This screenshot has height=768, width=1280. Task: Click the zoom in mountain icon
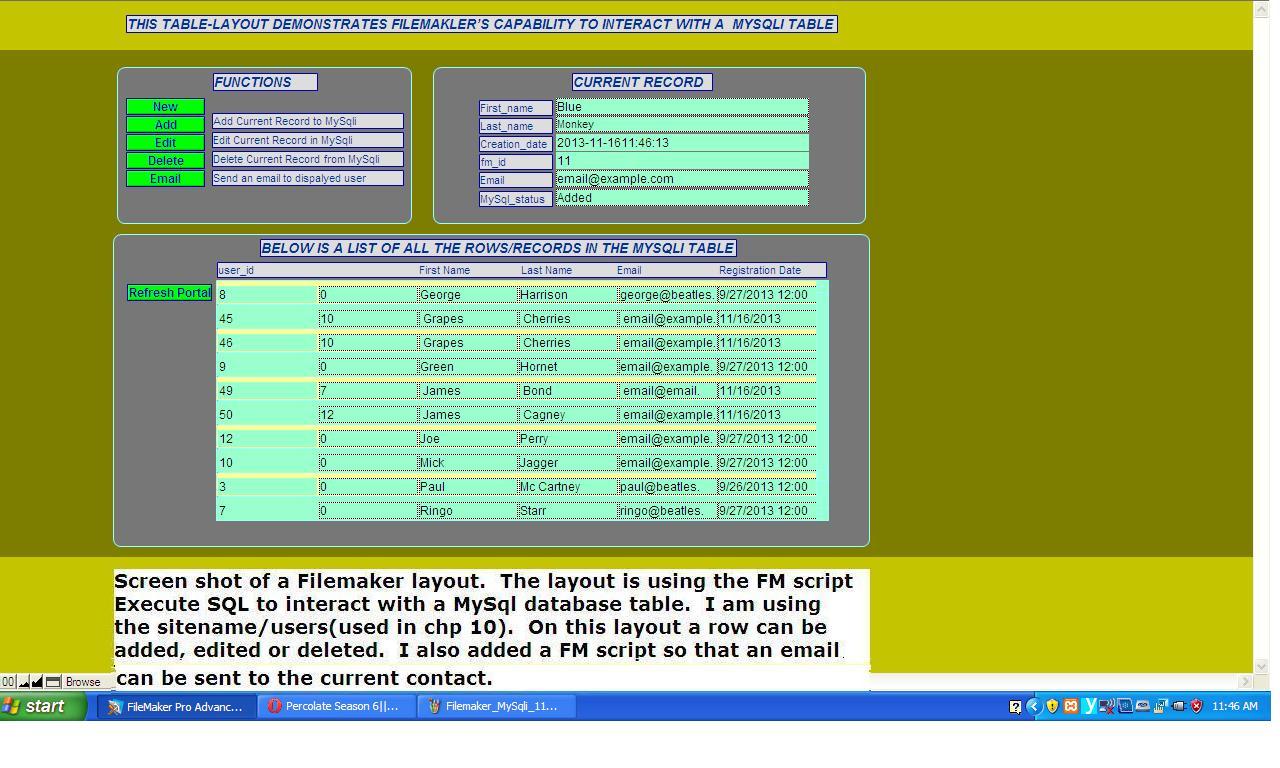click(x=37, y=682)
